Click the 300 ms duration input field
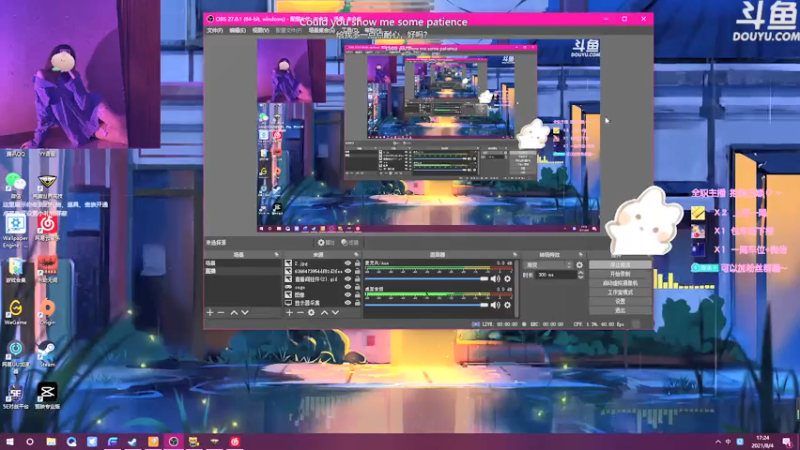 pyautogui.click(x=555, y=274)
